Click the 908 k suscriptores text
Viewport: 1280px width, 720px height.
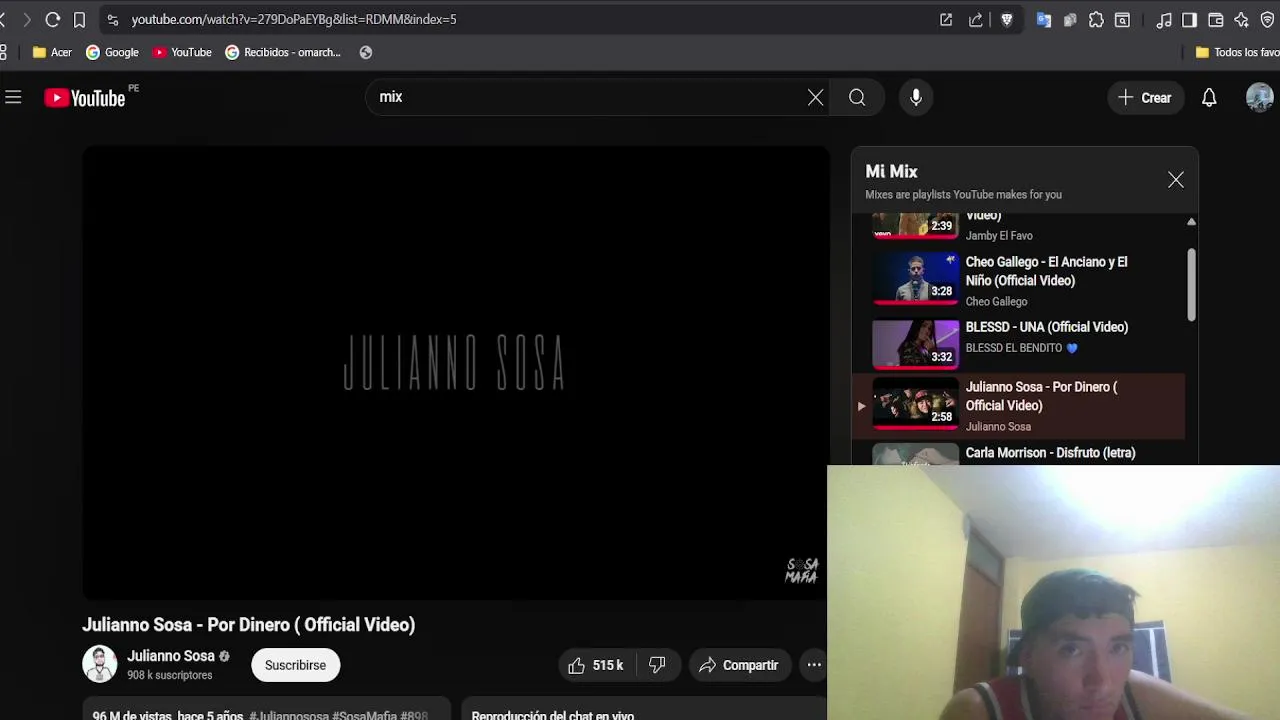(170, 675)
